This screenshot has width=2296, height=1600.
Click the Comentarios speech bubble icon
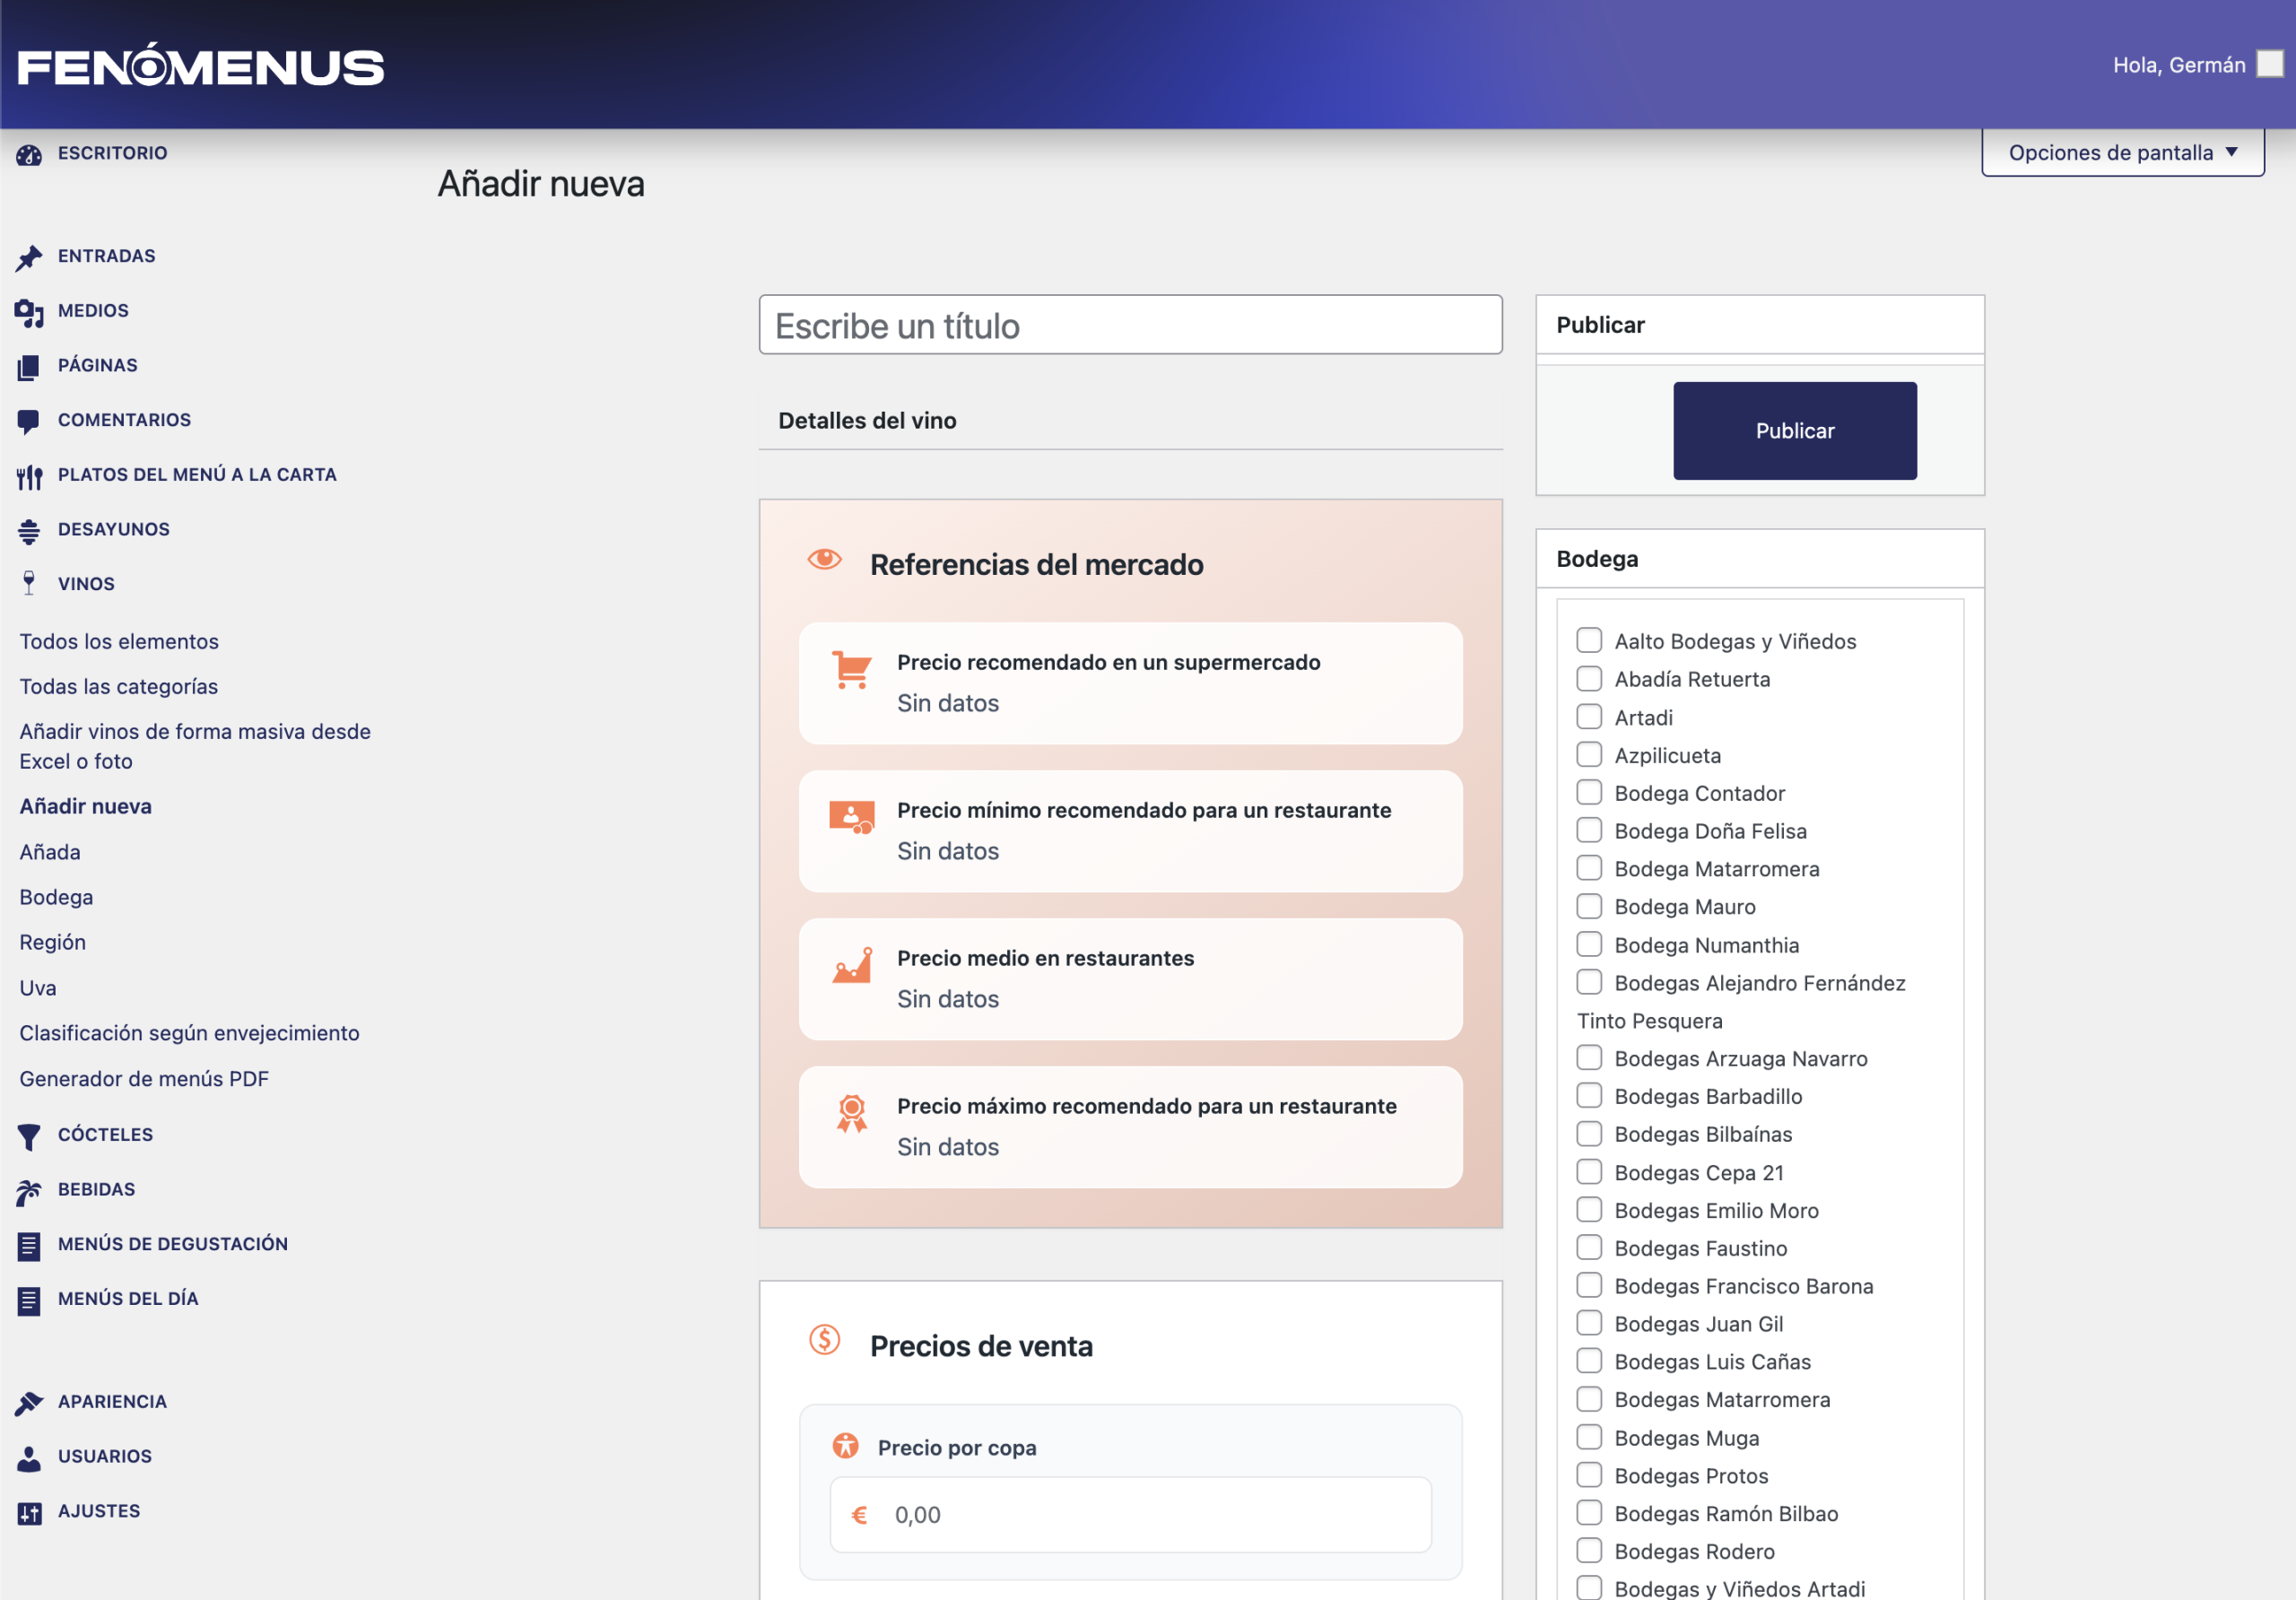point(29,421)
